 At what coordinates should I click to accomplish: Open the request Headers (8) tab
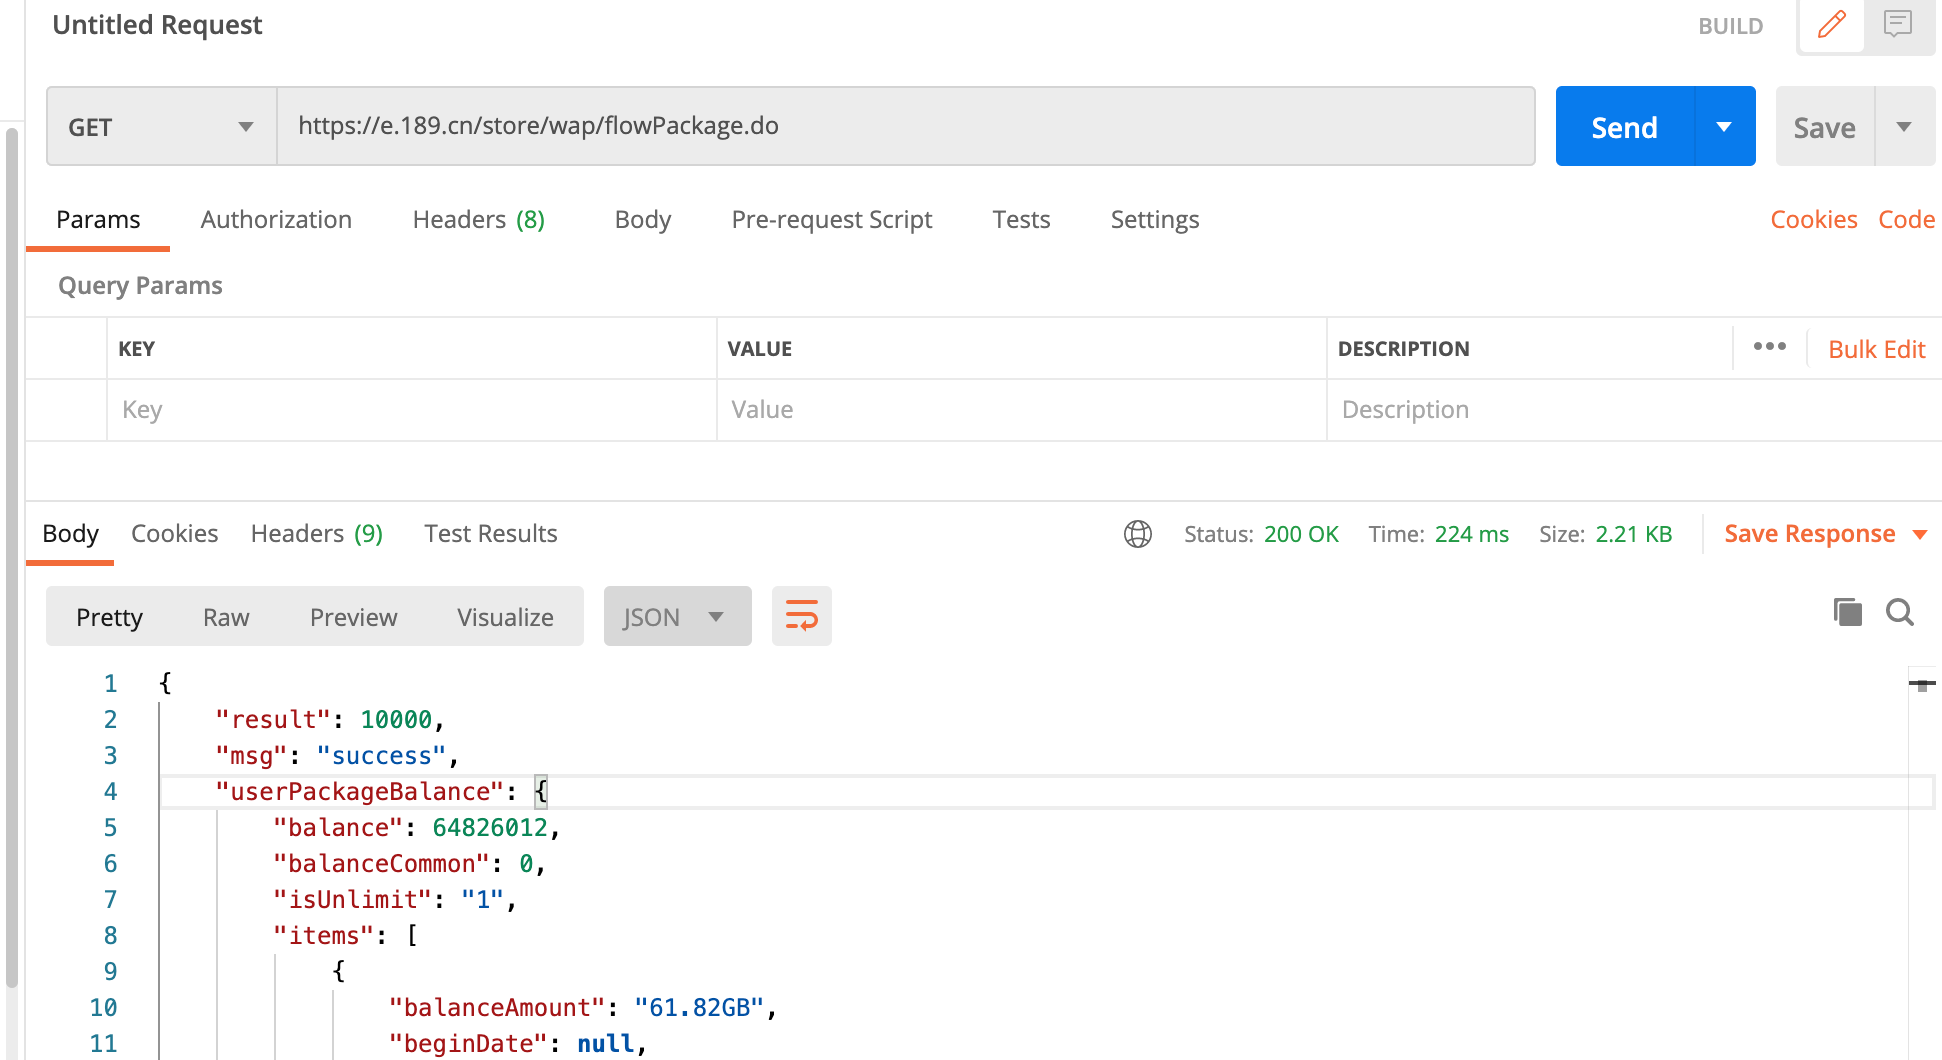pos(479,220)
